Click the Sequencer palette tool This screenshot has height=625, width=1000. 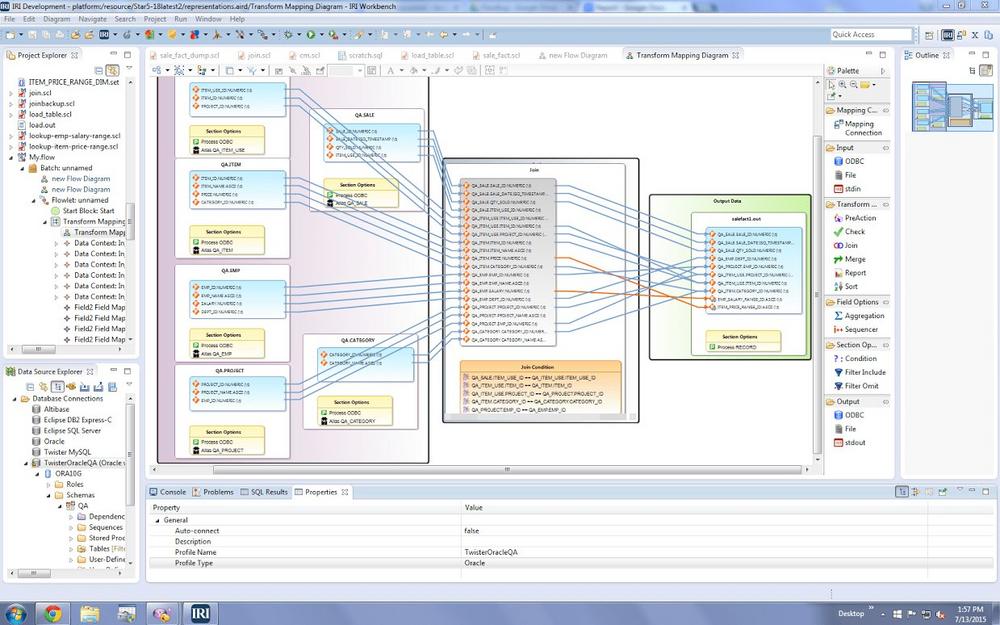pos(860,329)
